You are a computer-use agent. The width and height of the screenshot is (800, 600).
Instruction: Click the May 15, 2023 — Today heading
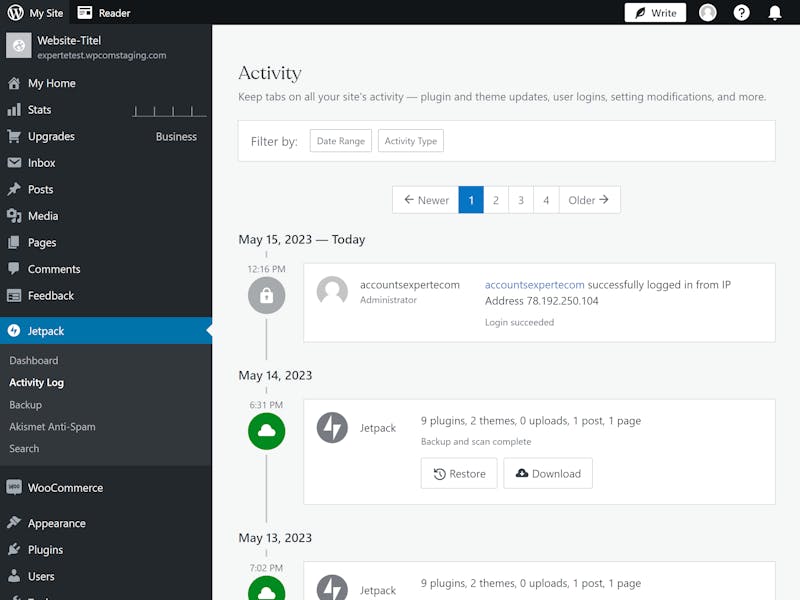302,239
